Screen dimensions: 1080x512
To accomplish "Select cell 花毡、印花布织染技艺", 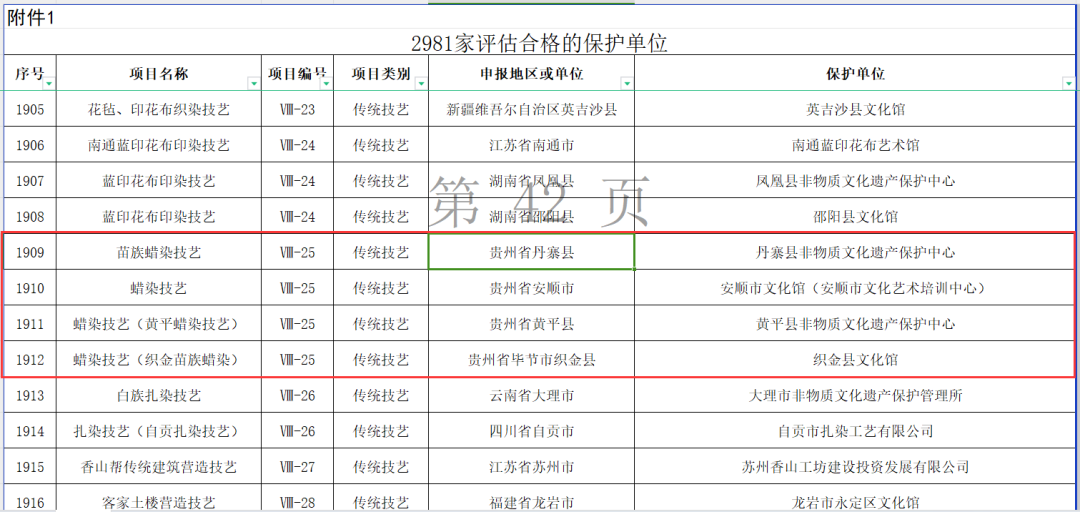I will 159,109.
